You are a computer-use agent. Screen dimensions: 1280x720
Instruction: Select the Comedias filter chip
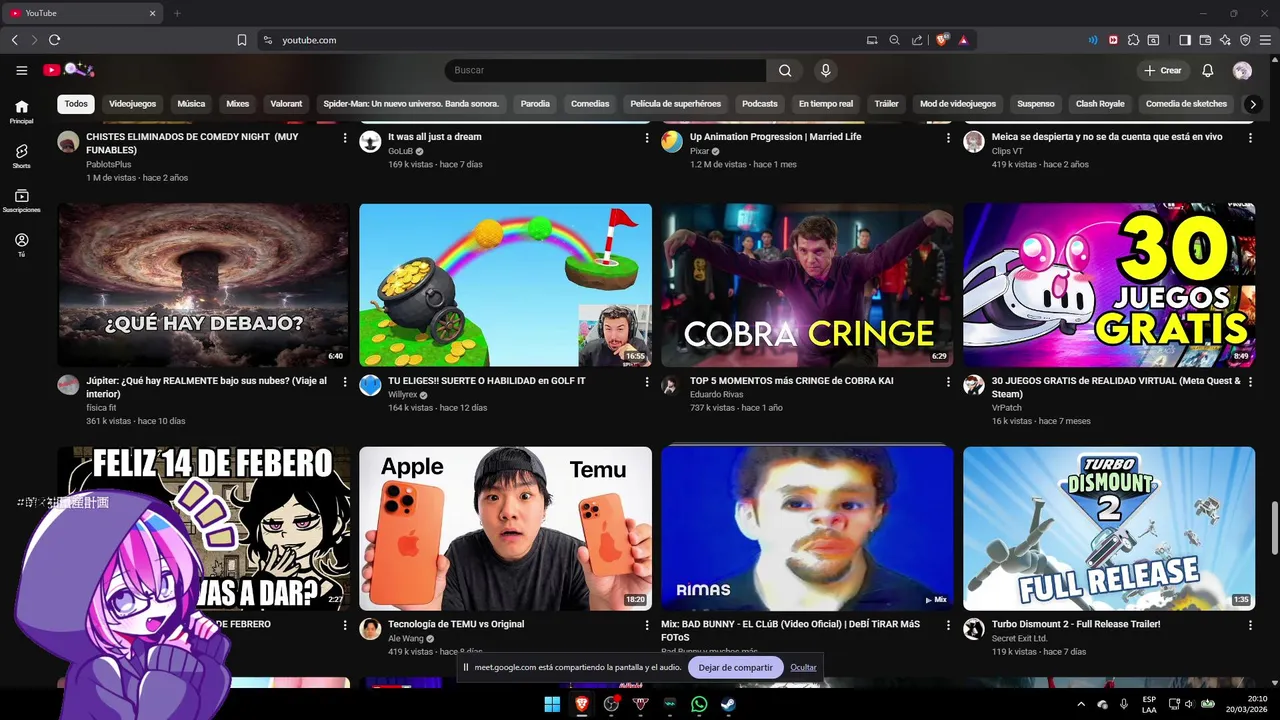pyautogui.click(x=590, y=104)
